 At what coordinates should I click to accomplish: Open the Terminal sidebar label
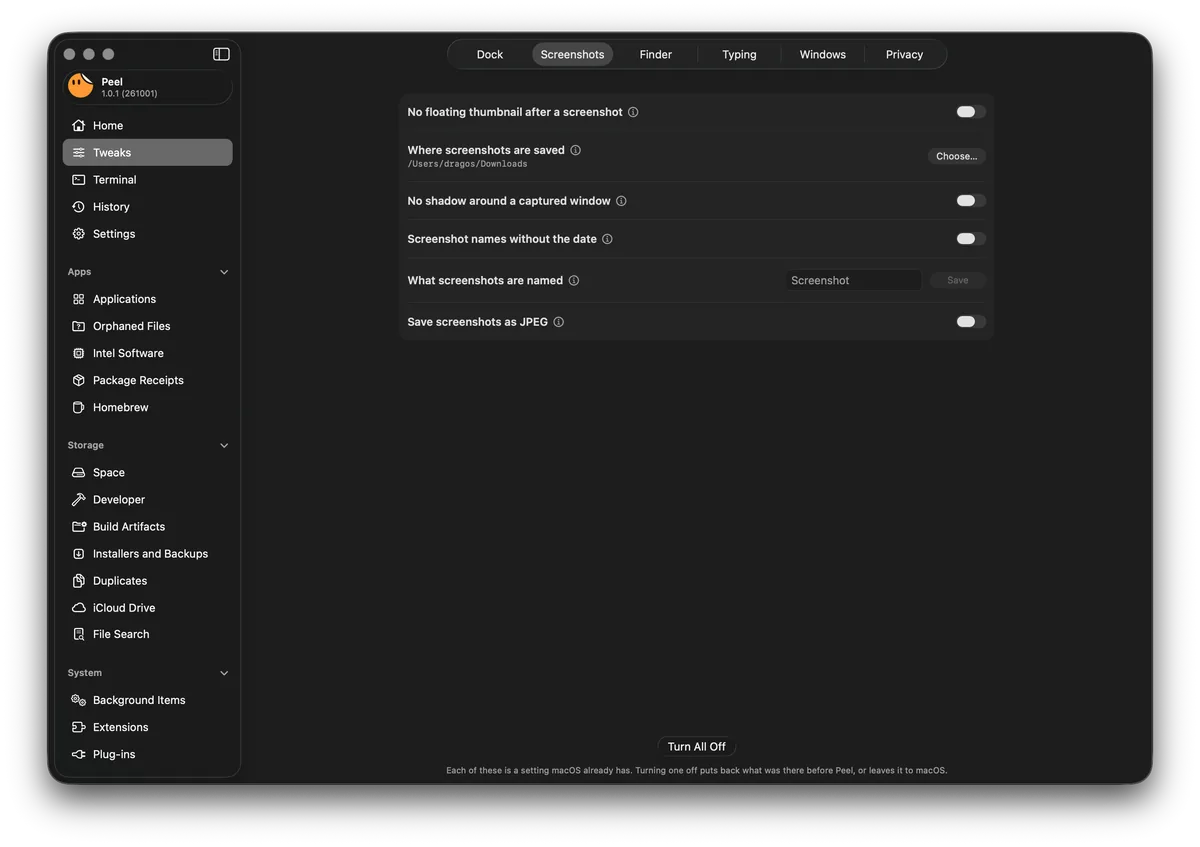[115, 180]
